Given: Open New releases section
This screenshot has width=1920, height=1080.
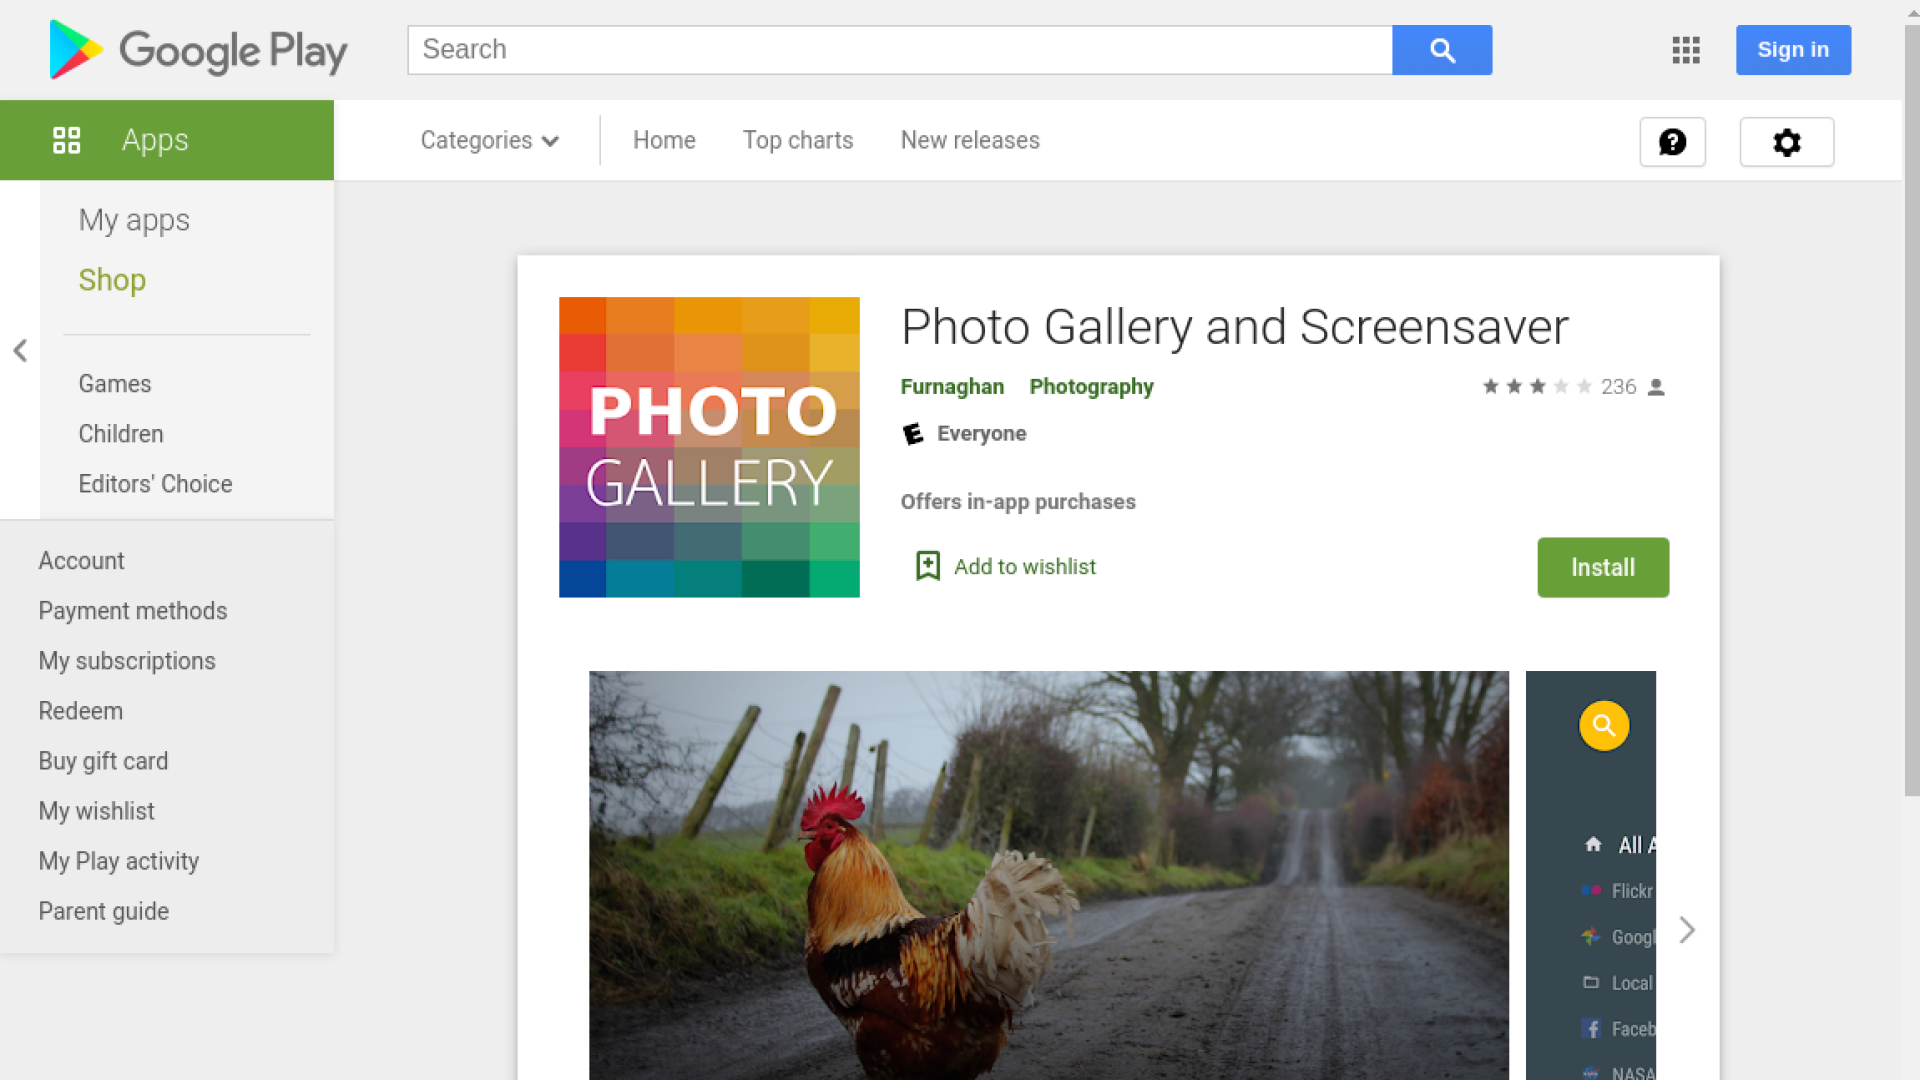Looking at the screenshot, I should coord(969,140).
